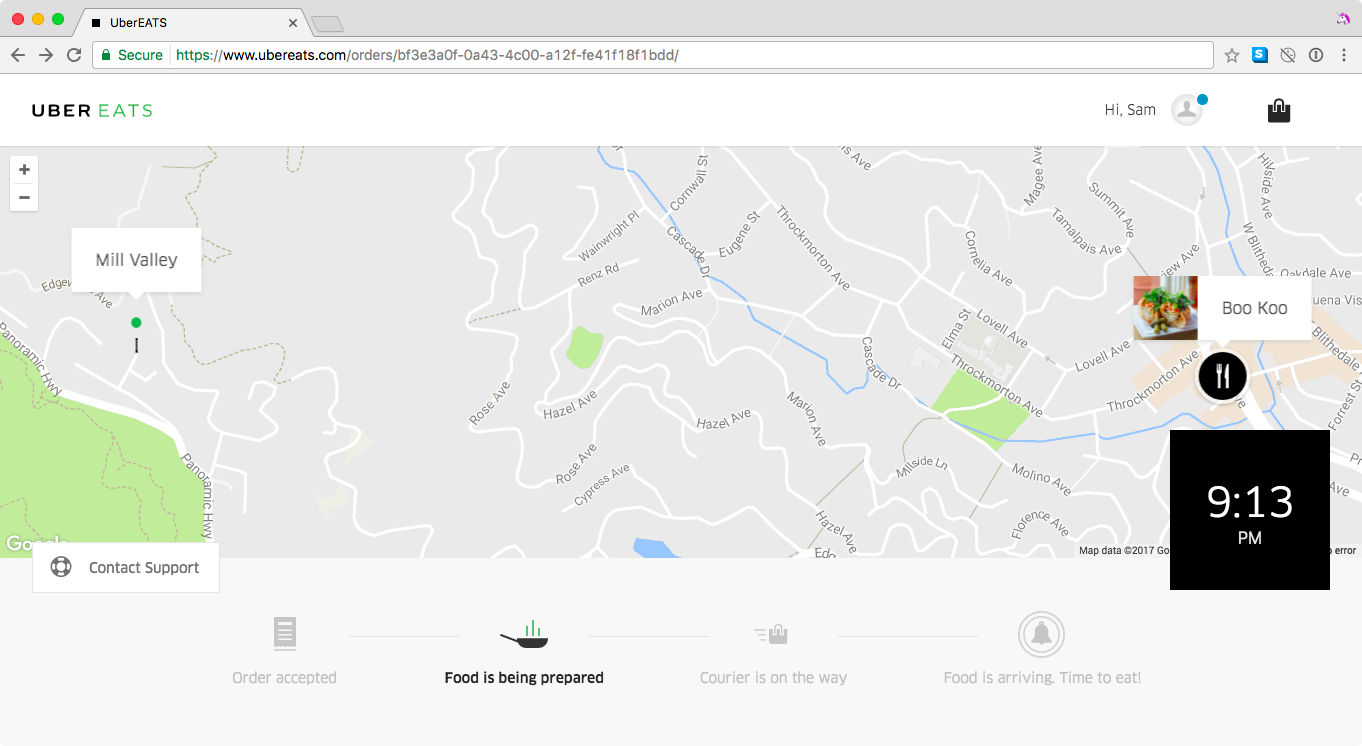Screen dimensions: 1362x746
Task: Click the courier on the way icon
Action: 772,634
